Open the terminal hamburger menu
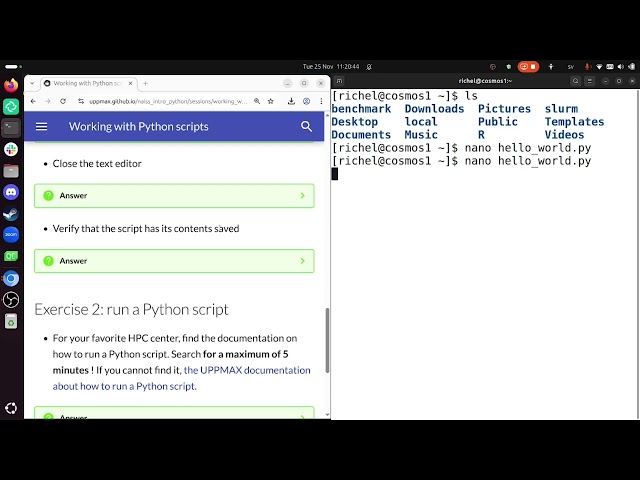The height and width of the screenshot is (480, 640). coord(590,81)
